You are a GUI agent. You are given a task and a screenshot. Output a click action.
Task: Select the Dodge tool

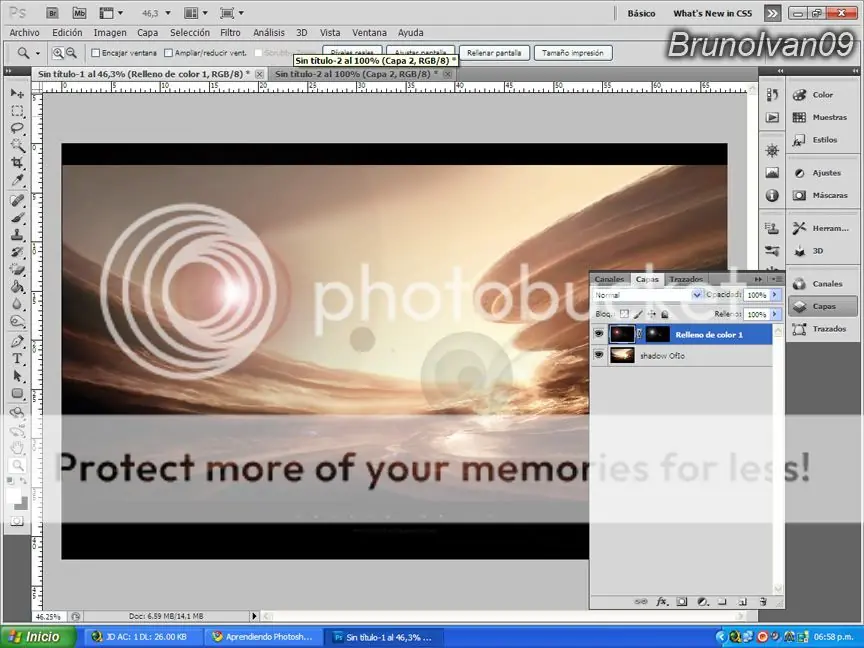tap(17, 321)
